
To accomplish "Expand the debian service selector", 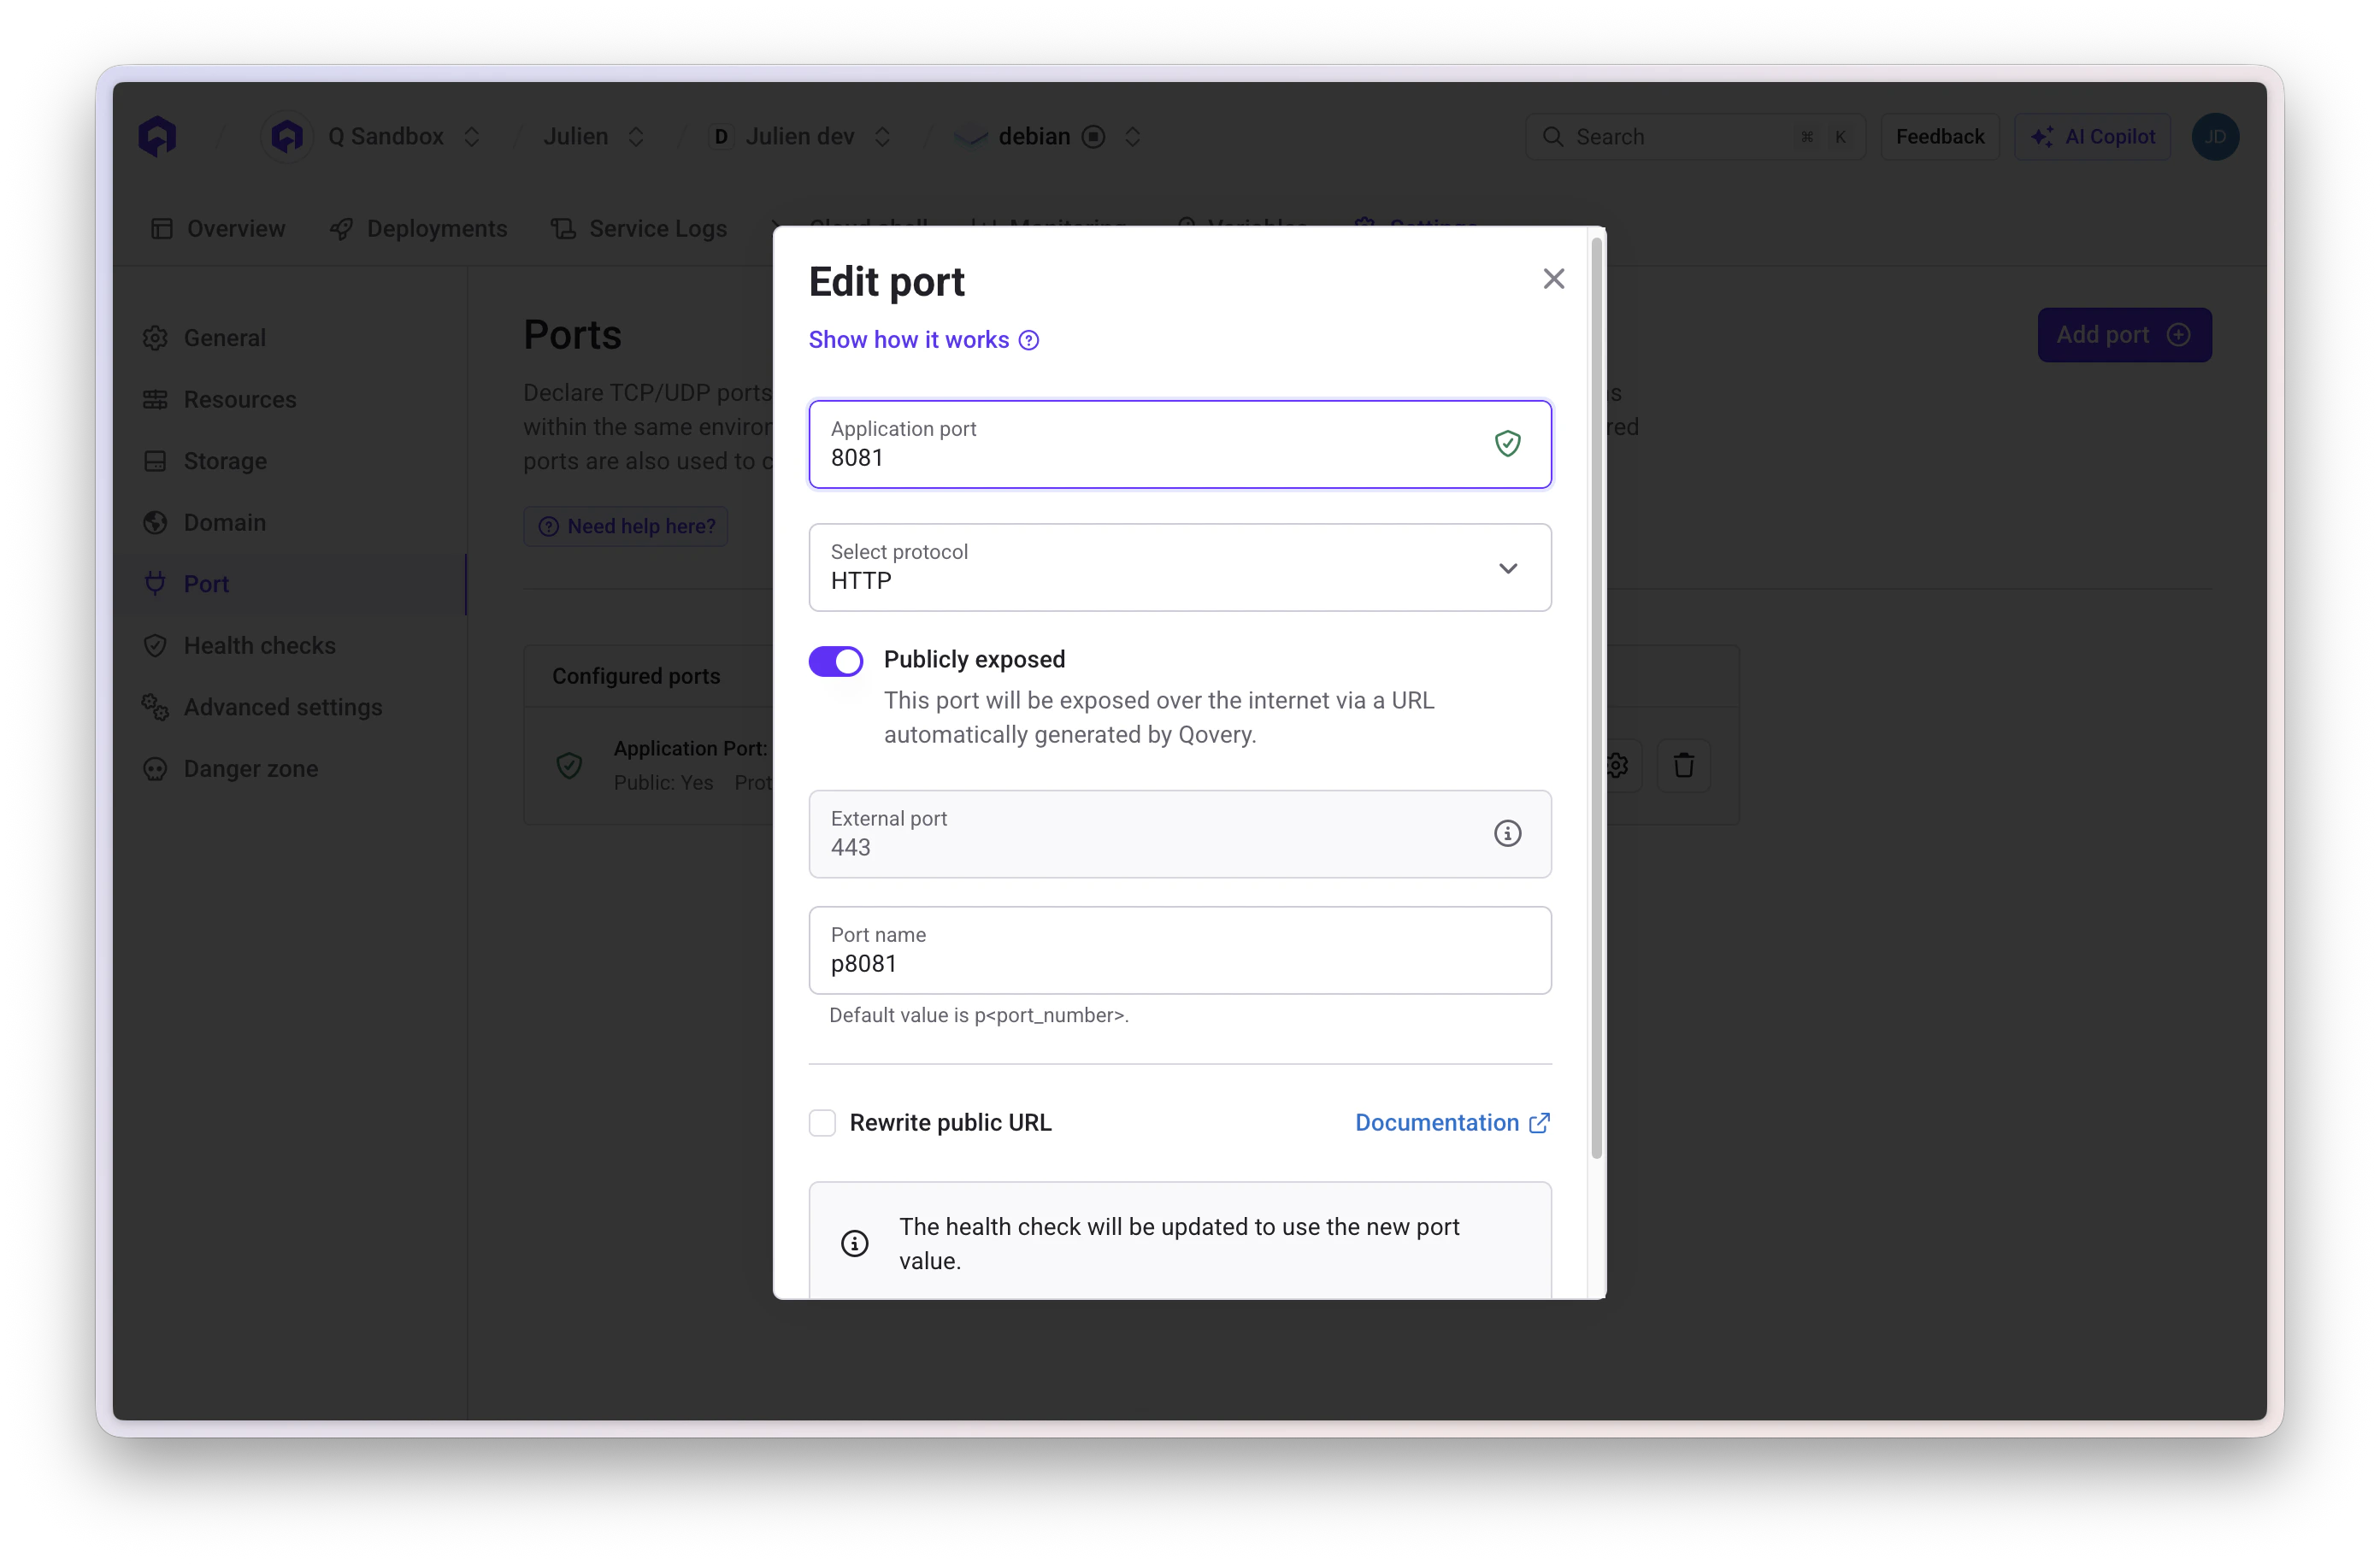I will pos(1133,137).
